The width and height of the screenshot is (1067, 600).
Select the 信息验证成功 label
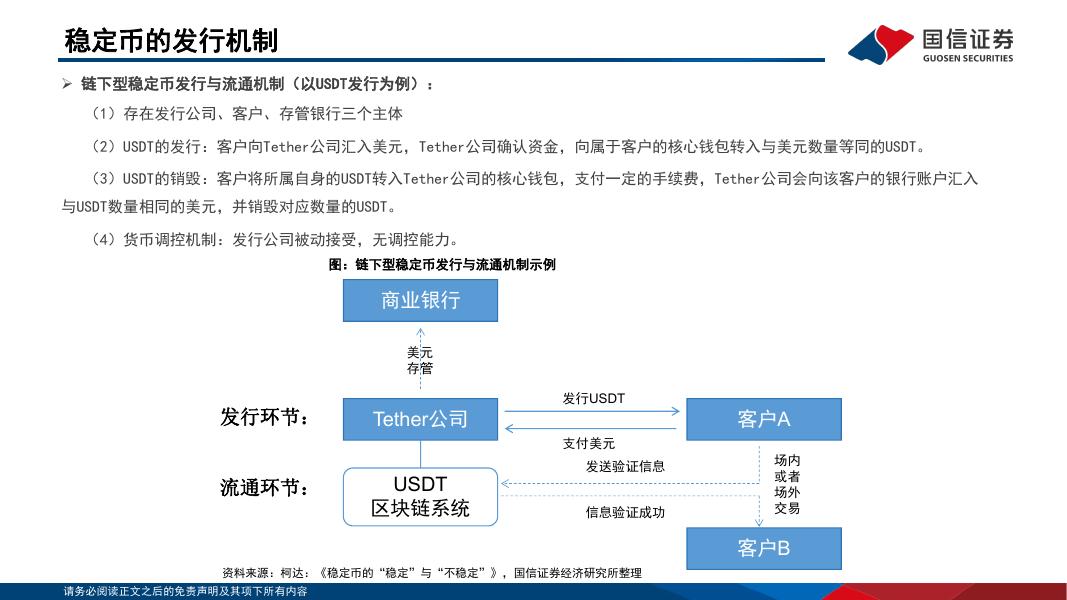point(625,513)
